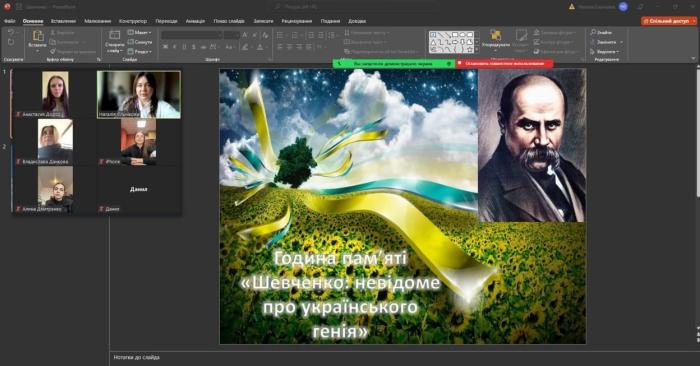
Task: Click the Undo icon in the ribbon
Action: [11, 33]
